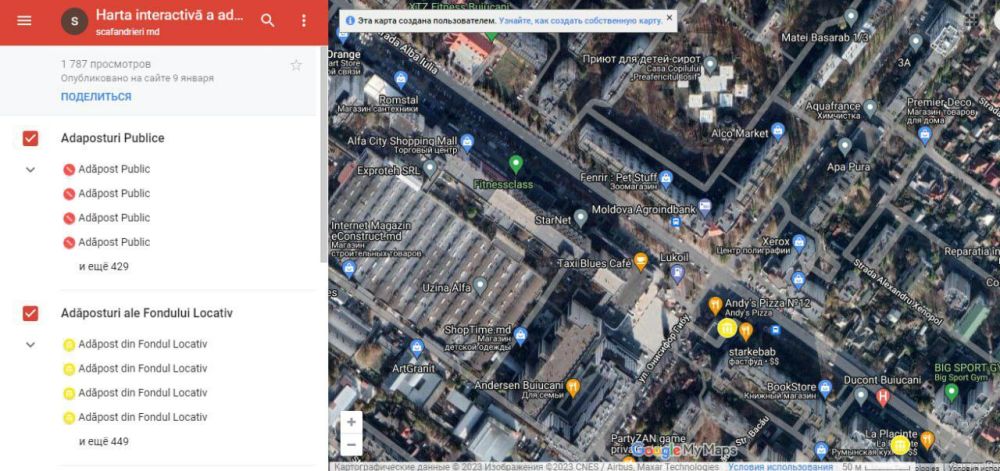Dismiss the user-created map notice
This screenshot has width=1000, height=471.
669,18
